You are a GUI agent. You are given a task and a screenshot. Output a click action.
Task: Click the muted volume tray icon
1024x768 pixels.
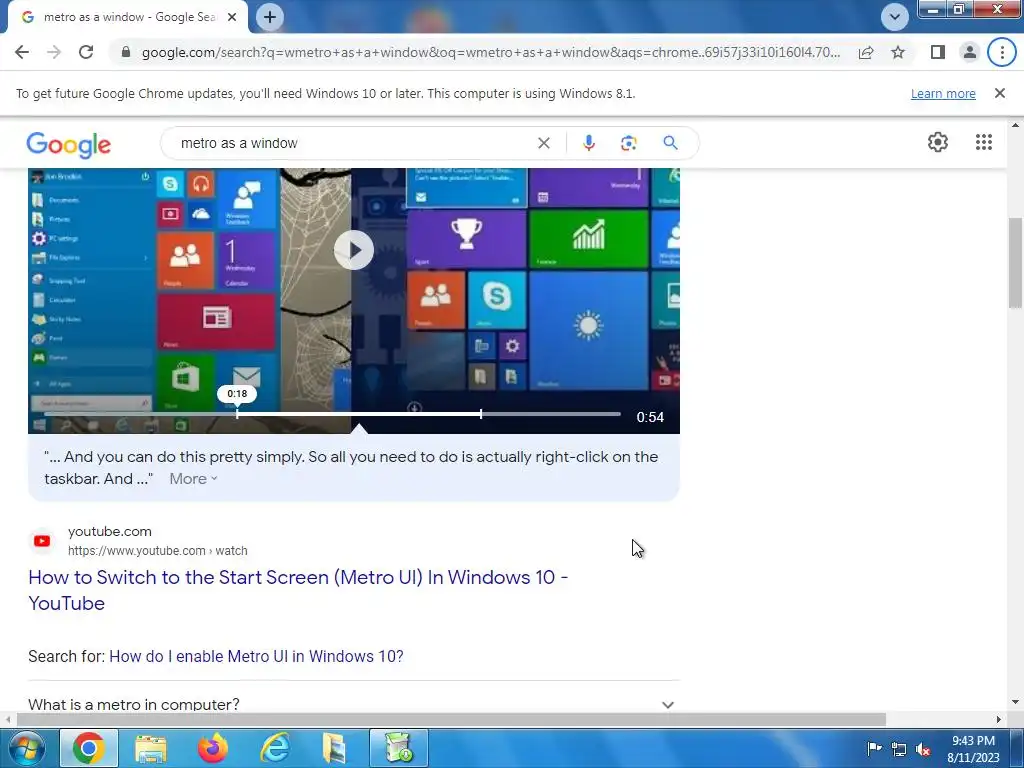click(x=923, y=750)
